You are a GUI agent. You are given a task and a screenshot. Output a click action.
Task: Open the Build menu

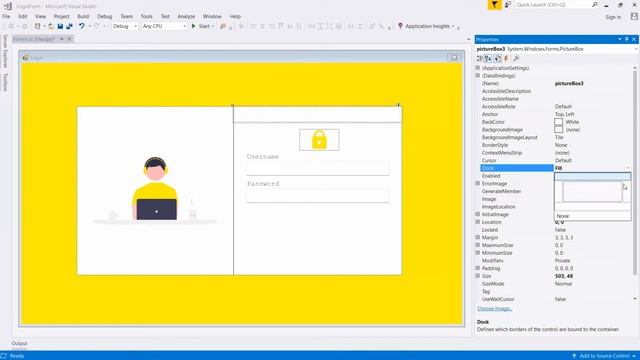83,16
